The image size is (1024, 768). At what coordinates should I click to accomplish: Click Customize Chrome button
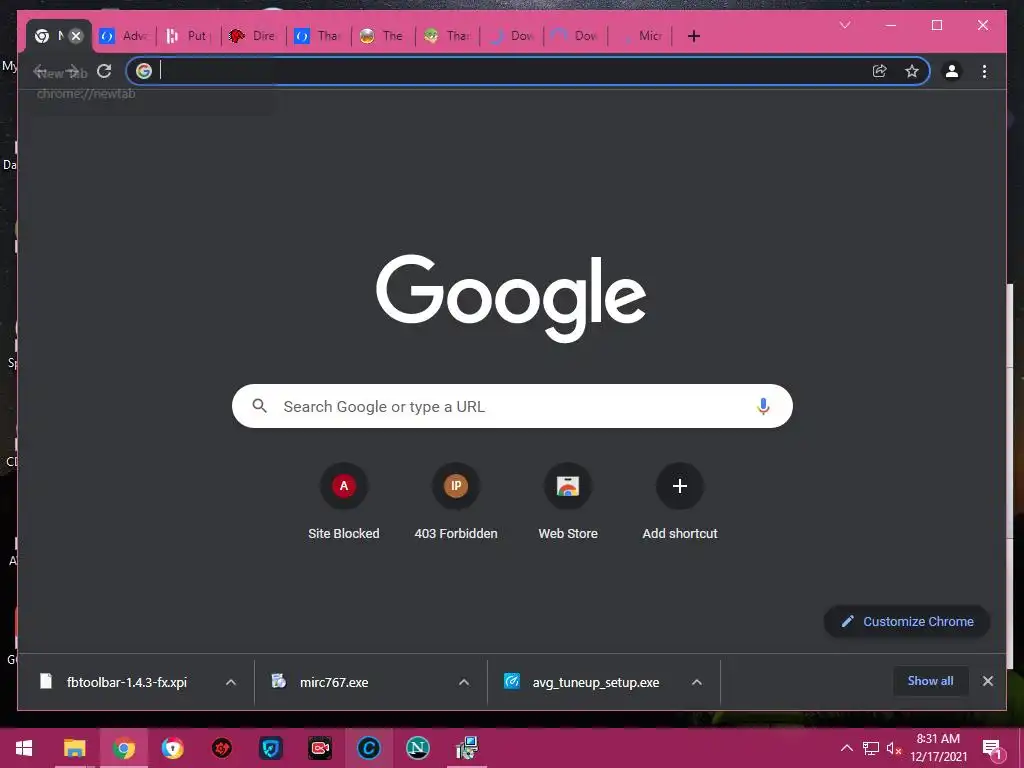907,622
